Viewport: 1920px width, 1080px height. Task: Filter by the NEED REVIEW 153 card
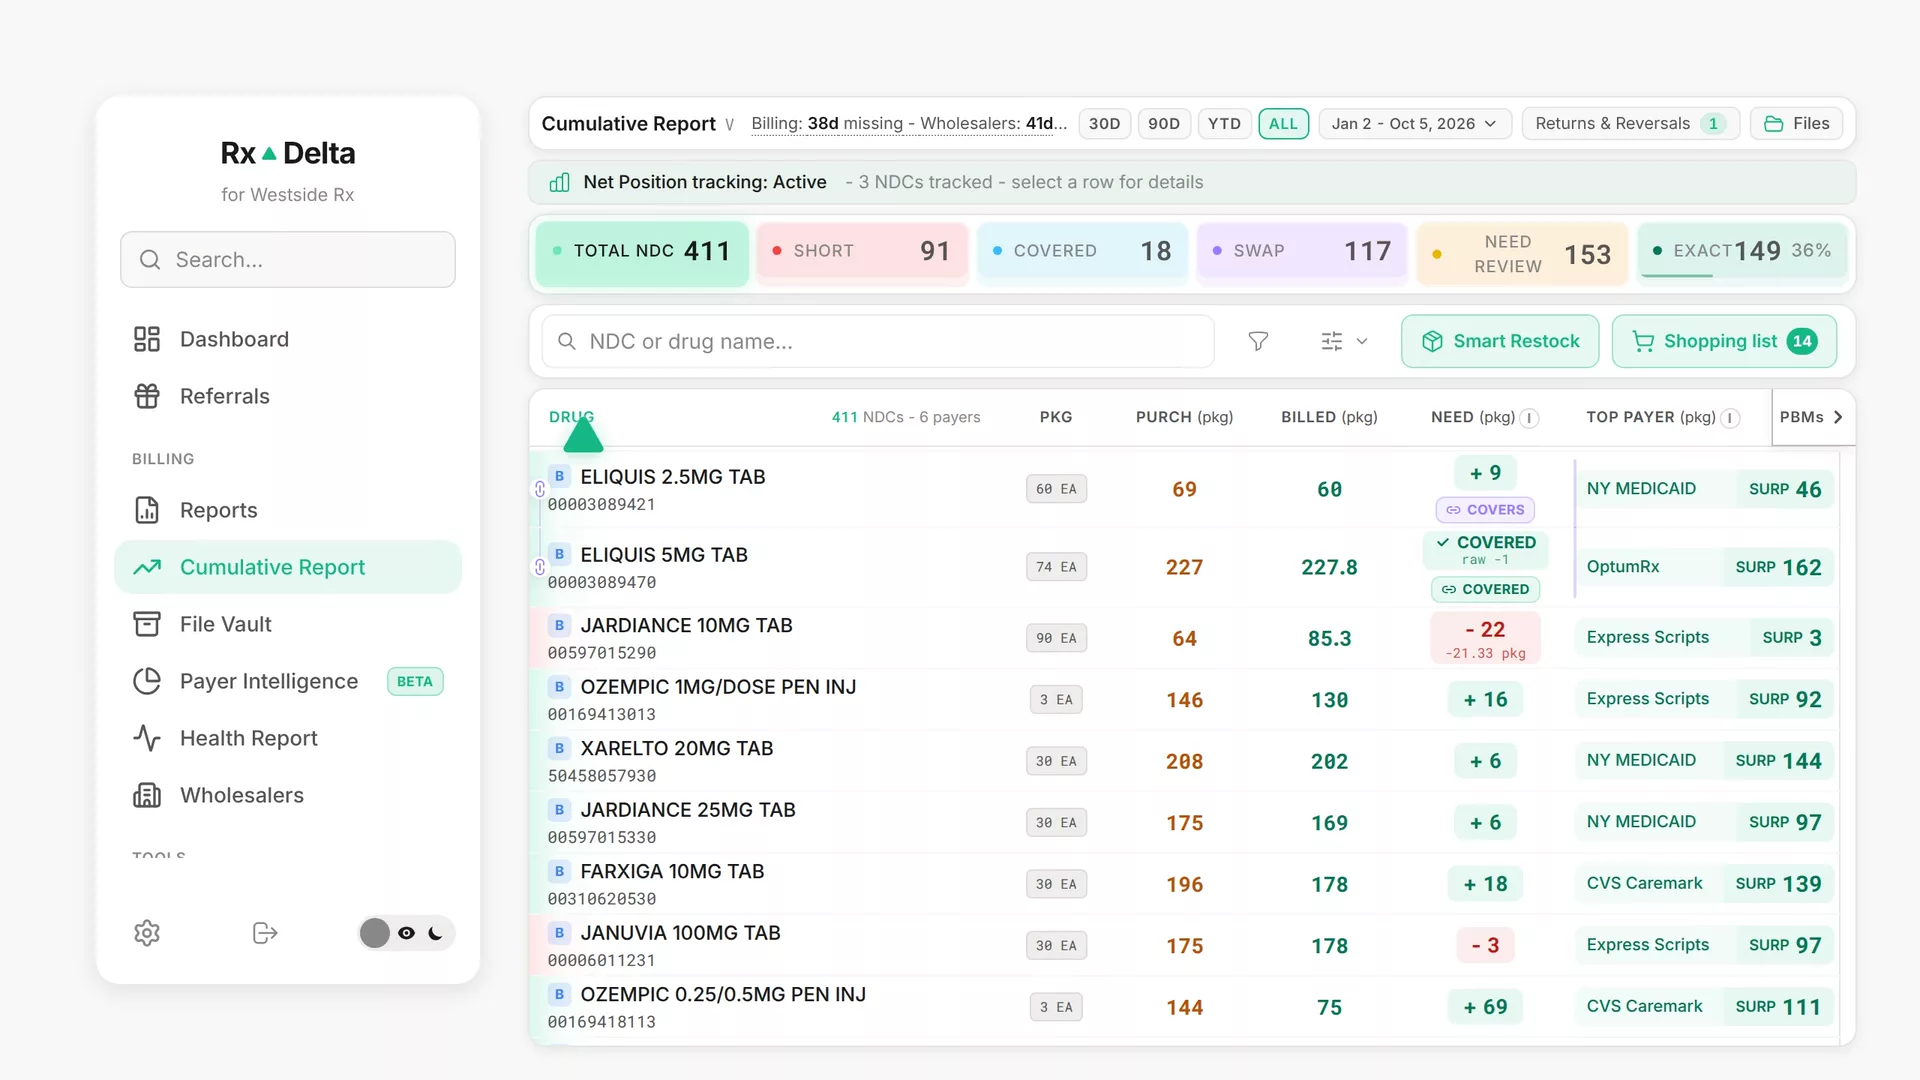1522,254
